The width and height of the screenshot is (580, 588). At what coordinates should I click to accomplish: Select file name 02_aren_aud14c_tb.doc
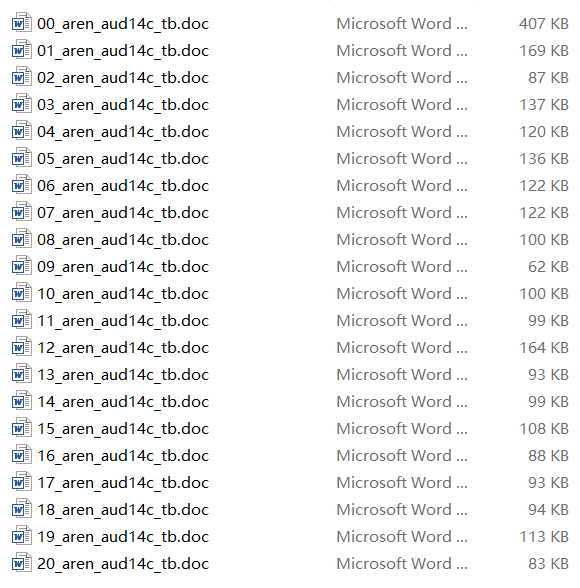[123, 78]
